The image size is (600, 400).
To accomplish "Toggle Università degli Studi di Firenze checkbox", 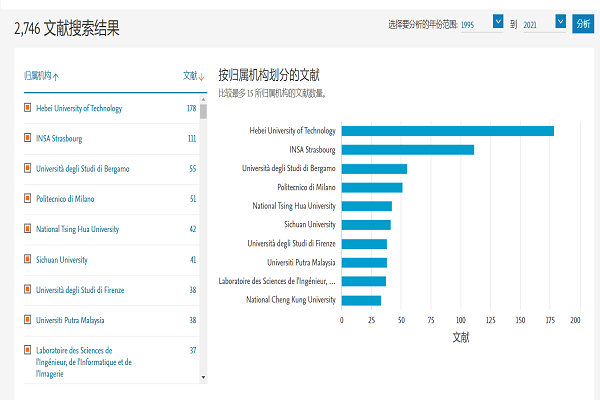I will (28, 289).
